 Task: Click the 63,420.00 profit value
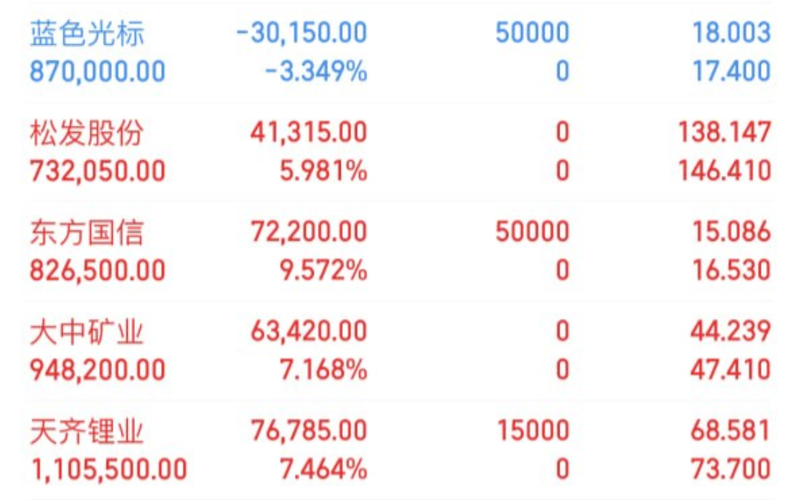point(309,332)
